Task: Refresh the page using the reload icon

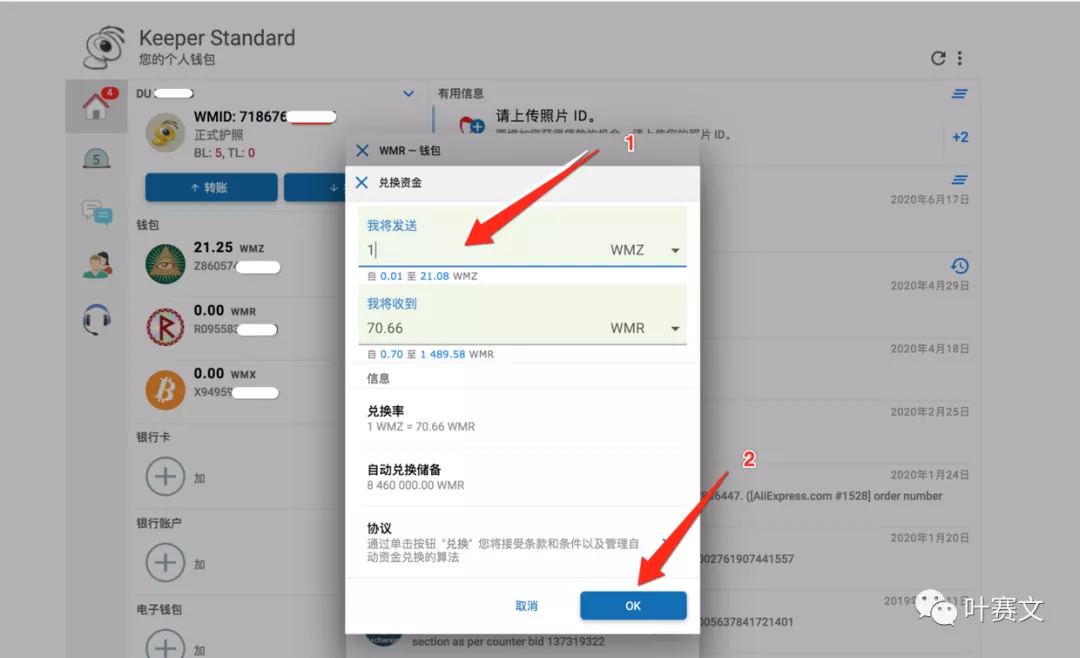Action: [x=937, y=58]
